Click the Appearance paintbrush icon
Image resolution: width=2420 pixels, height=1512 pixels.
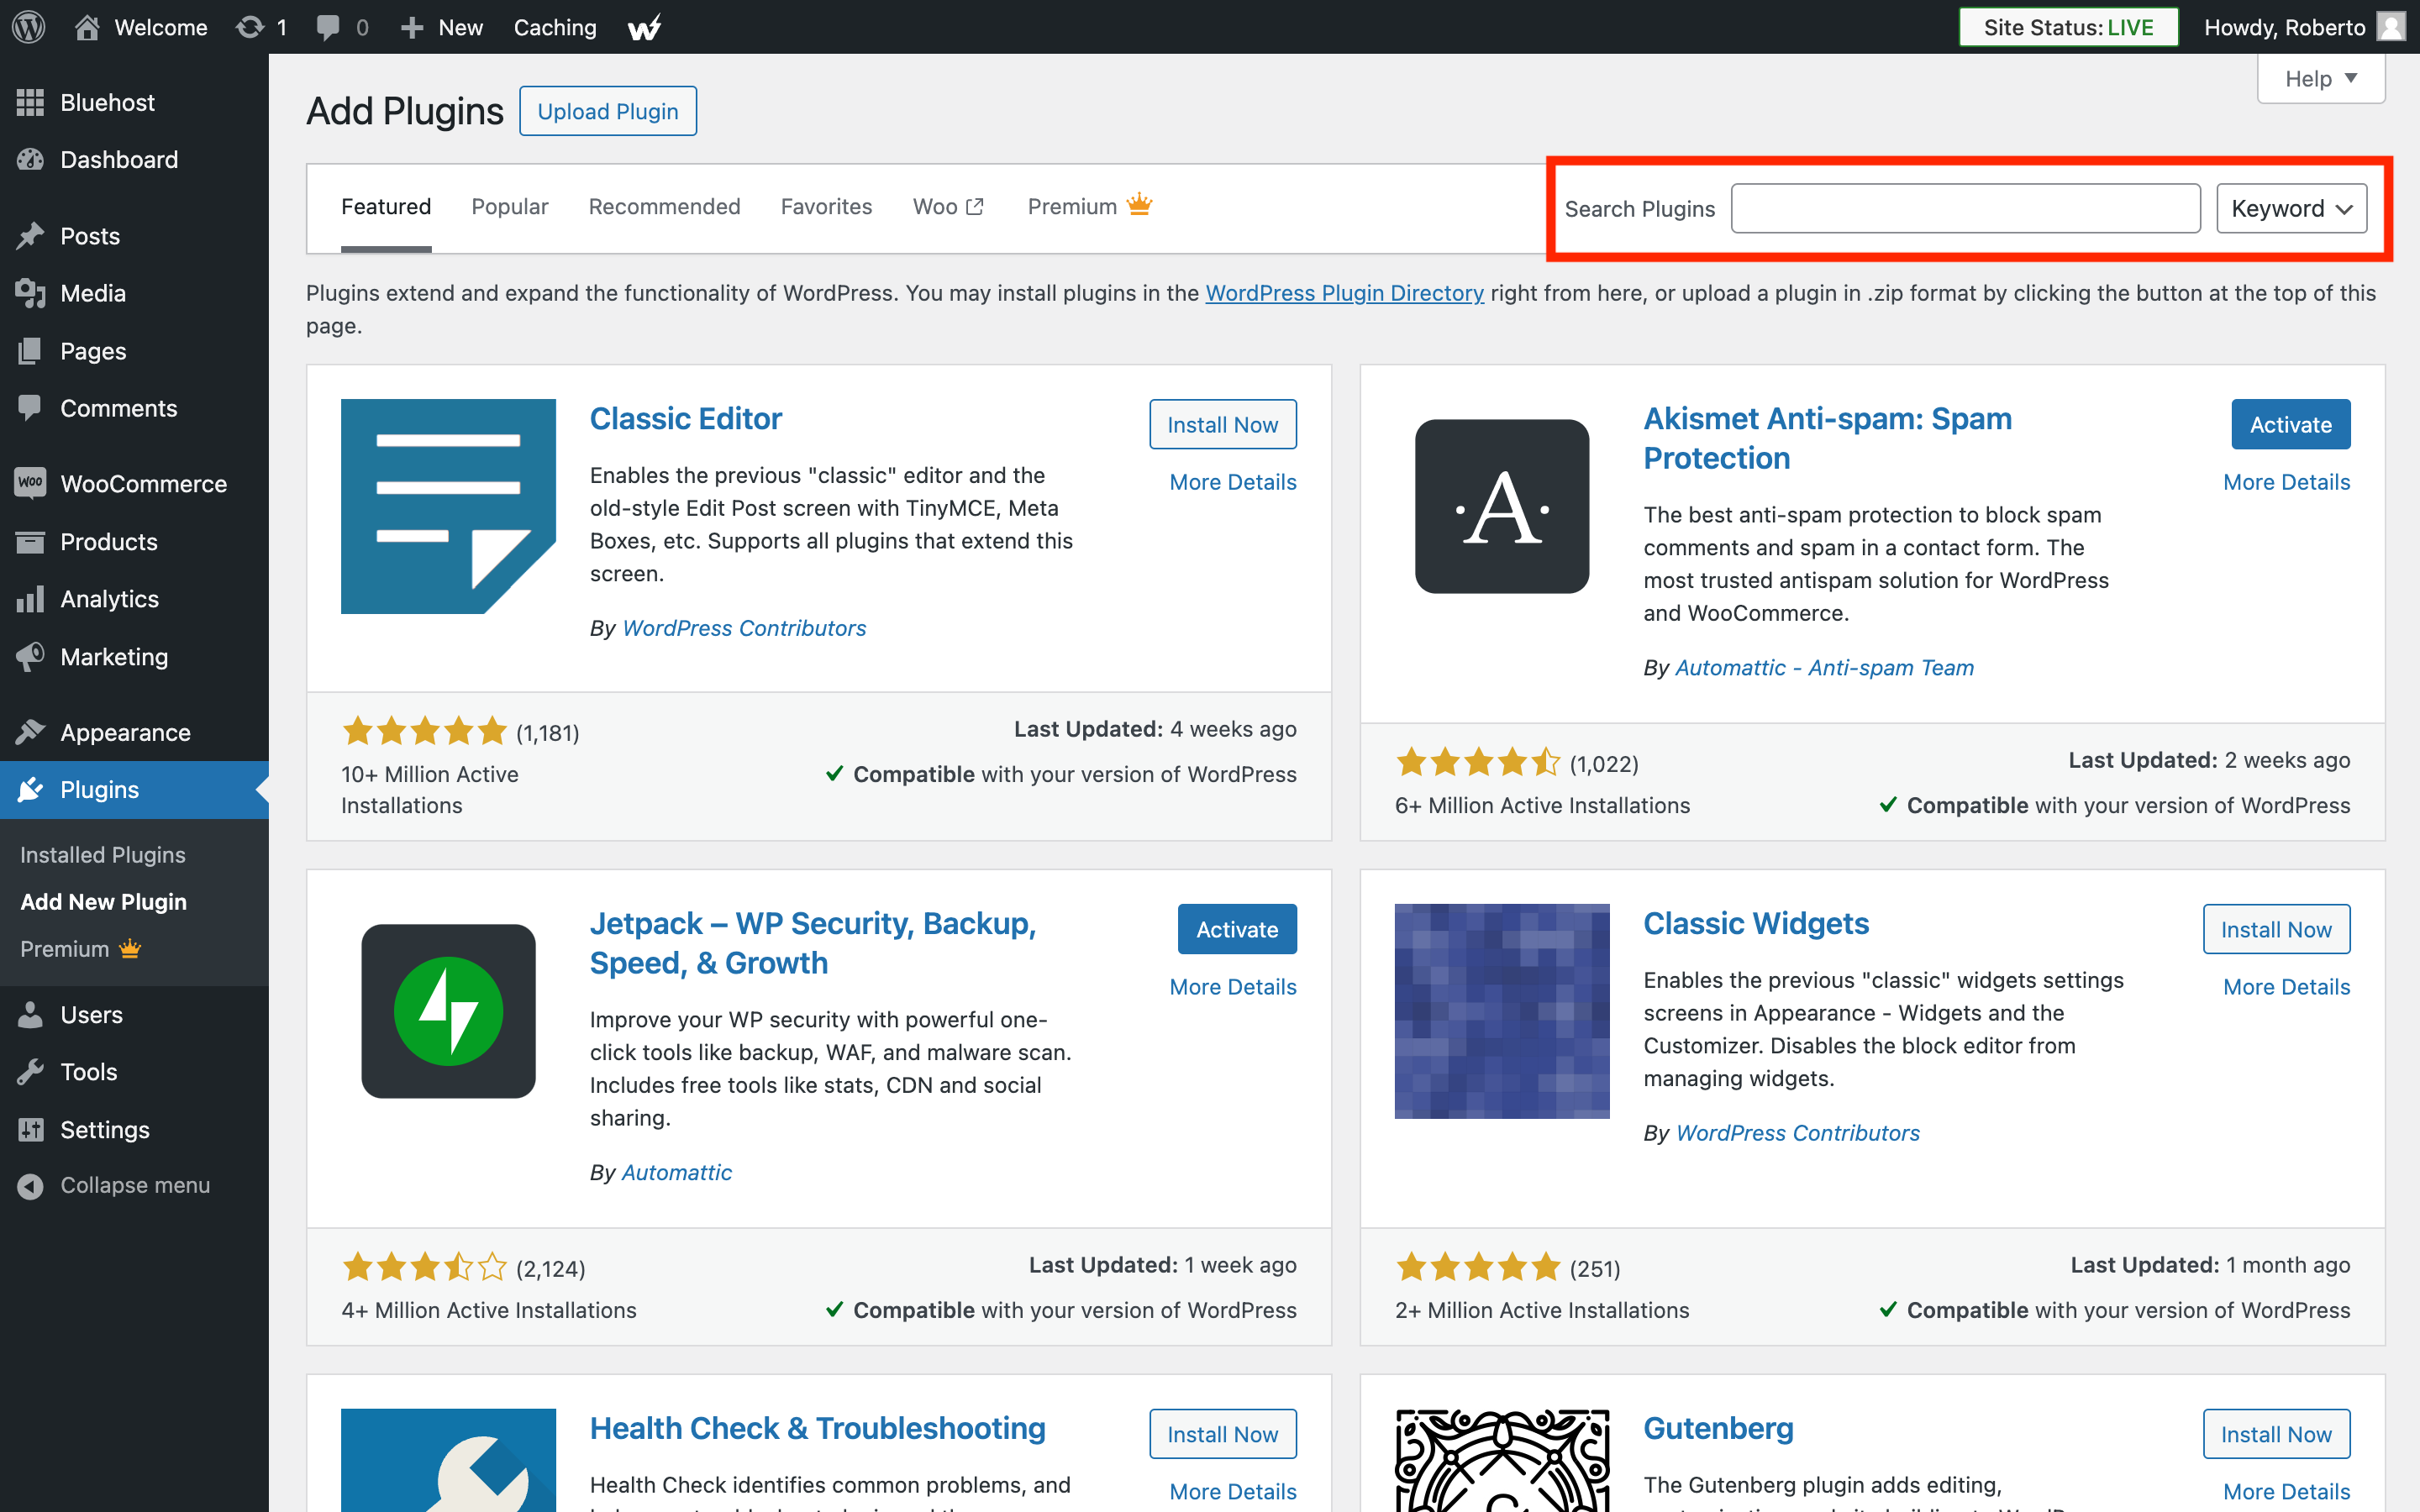coord(30,732)
